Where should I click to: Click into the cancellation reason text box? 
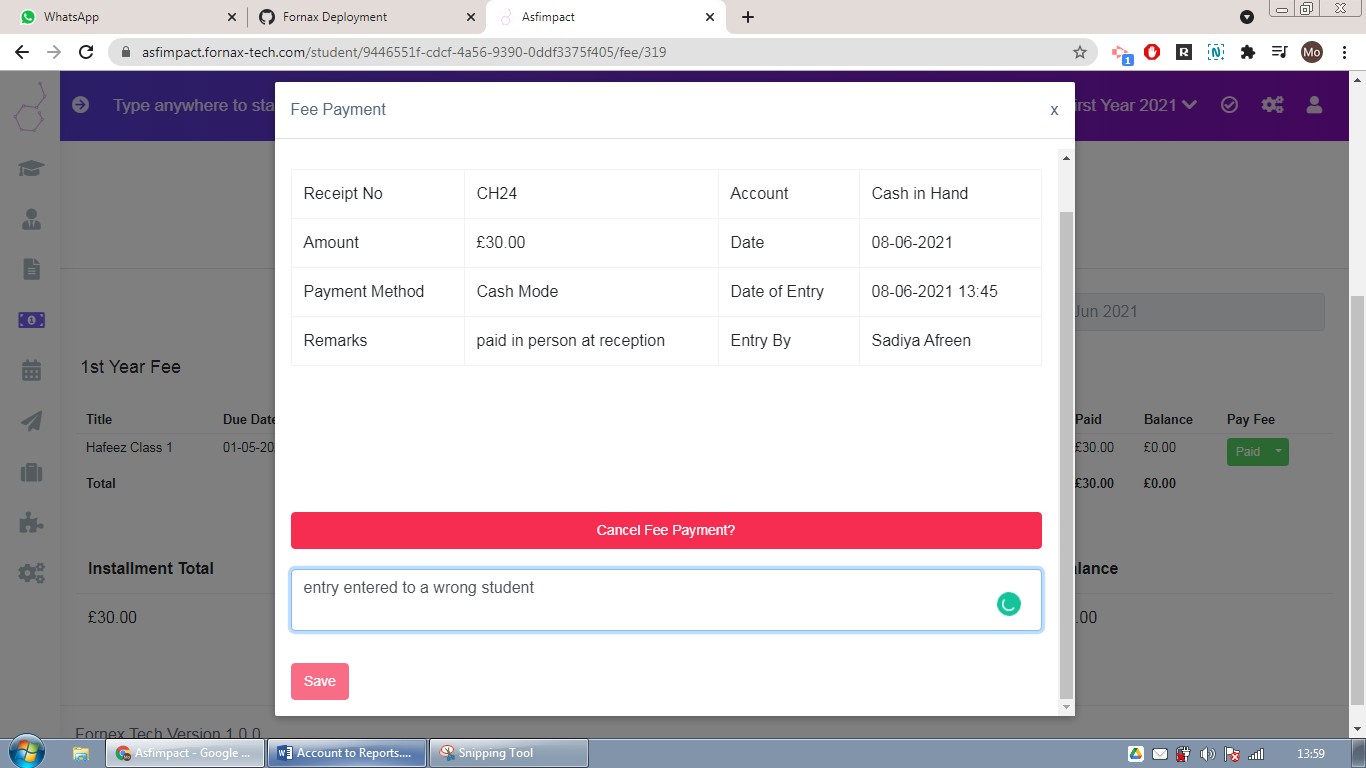[x=666, y=600]
